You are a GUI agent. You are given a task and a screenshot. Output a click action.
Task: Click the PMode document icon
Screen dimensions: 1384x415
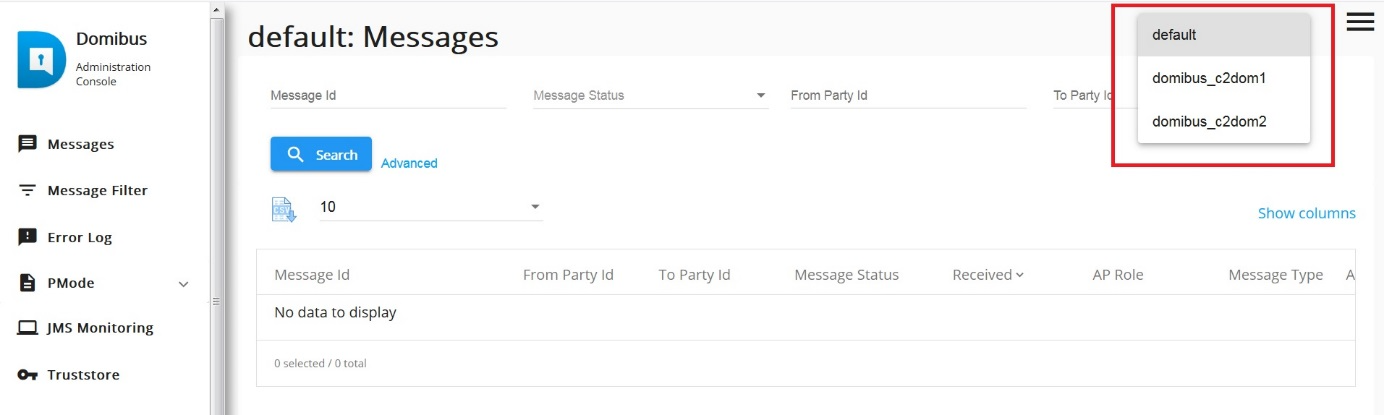click(28, 283)
